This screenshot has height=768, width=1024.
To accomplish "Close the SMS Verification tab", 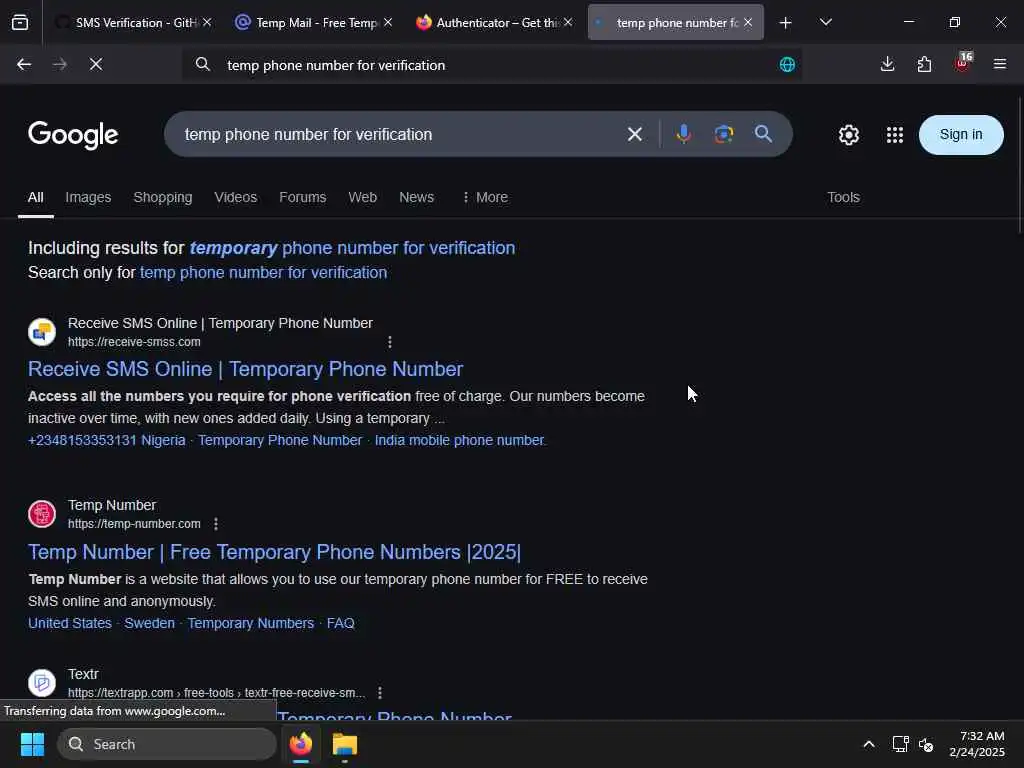I will [207, 23].
